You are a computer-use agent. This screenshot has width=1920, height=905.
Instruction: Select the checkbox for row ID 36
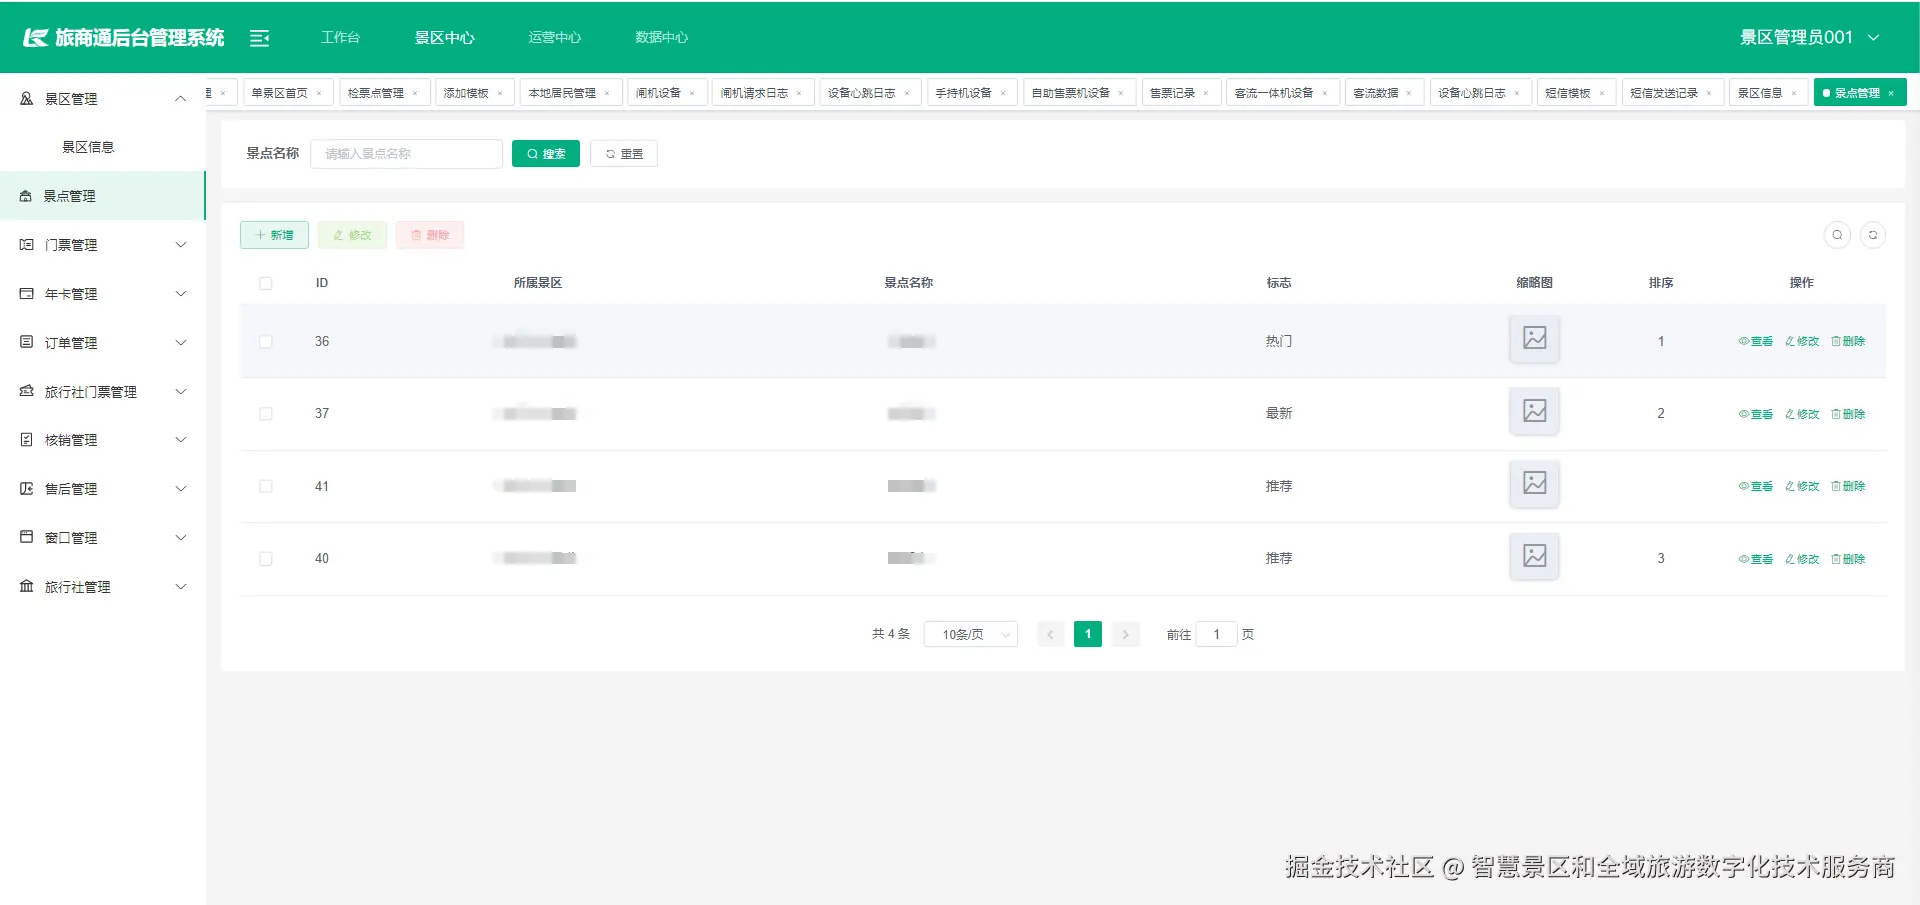coord(266,341)
